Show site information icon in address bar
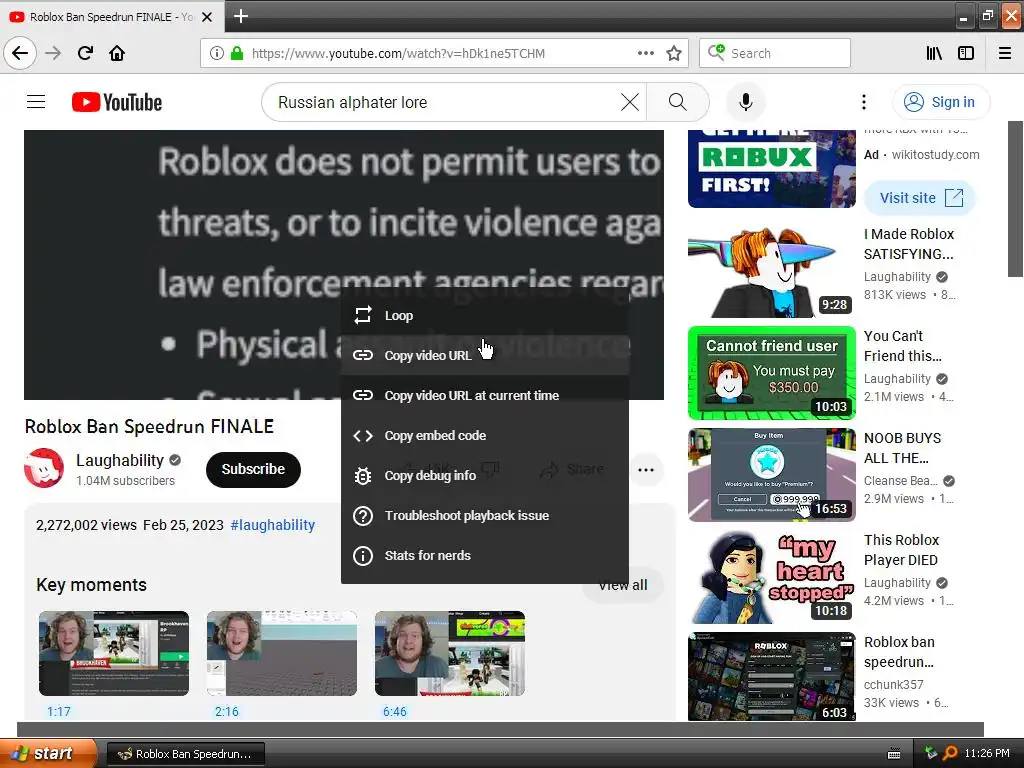Viewport: 1024px width, 768px height. click(217, 53)
